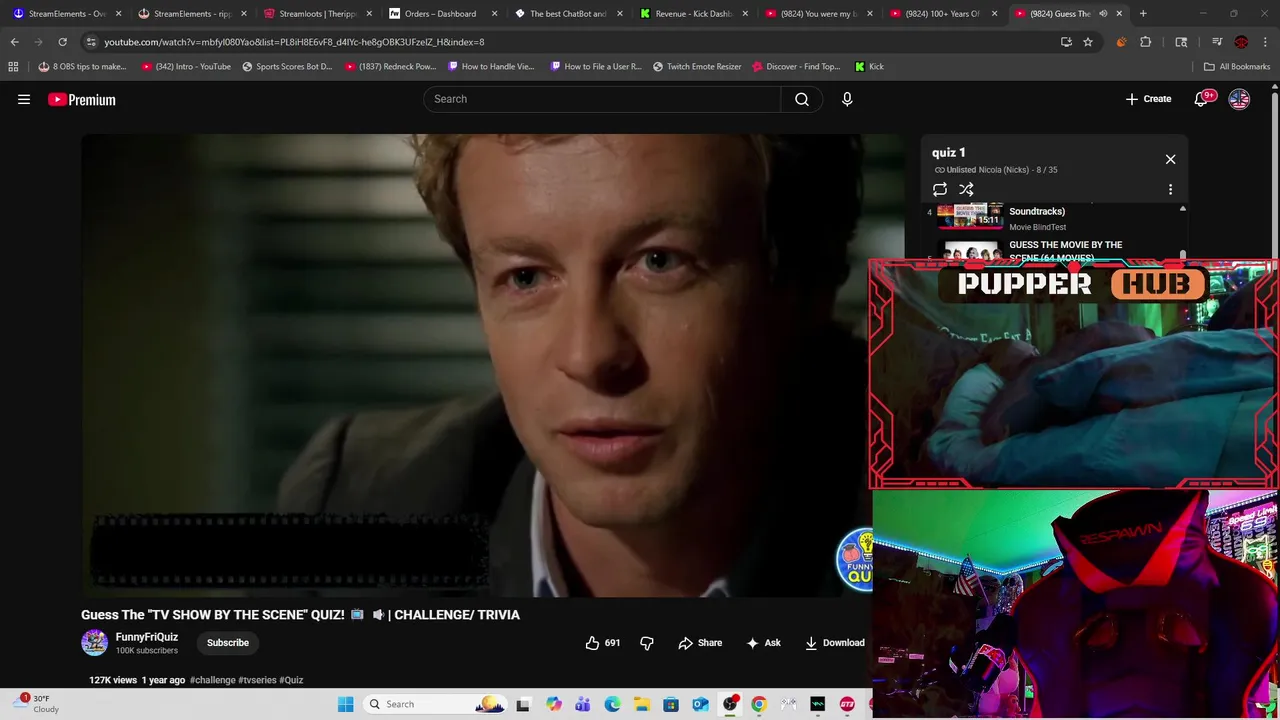Reload the current YouTube page
This screenshot has height=720, width=1280.
coord(62,42)
